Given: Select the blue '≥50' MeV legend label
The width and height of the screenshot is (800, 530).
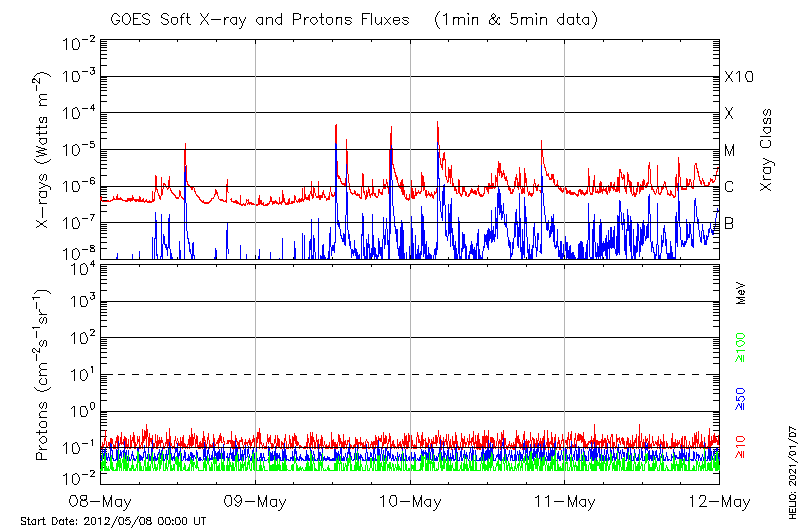Looking at the screenshot, I should pos(741,396).
